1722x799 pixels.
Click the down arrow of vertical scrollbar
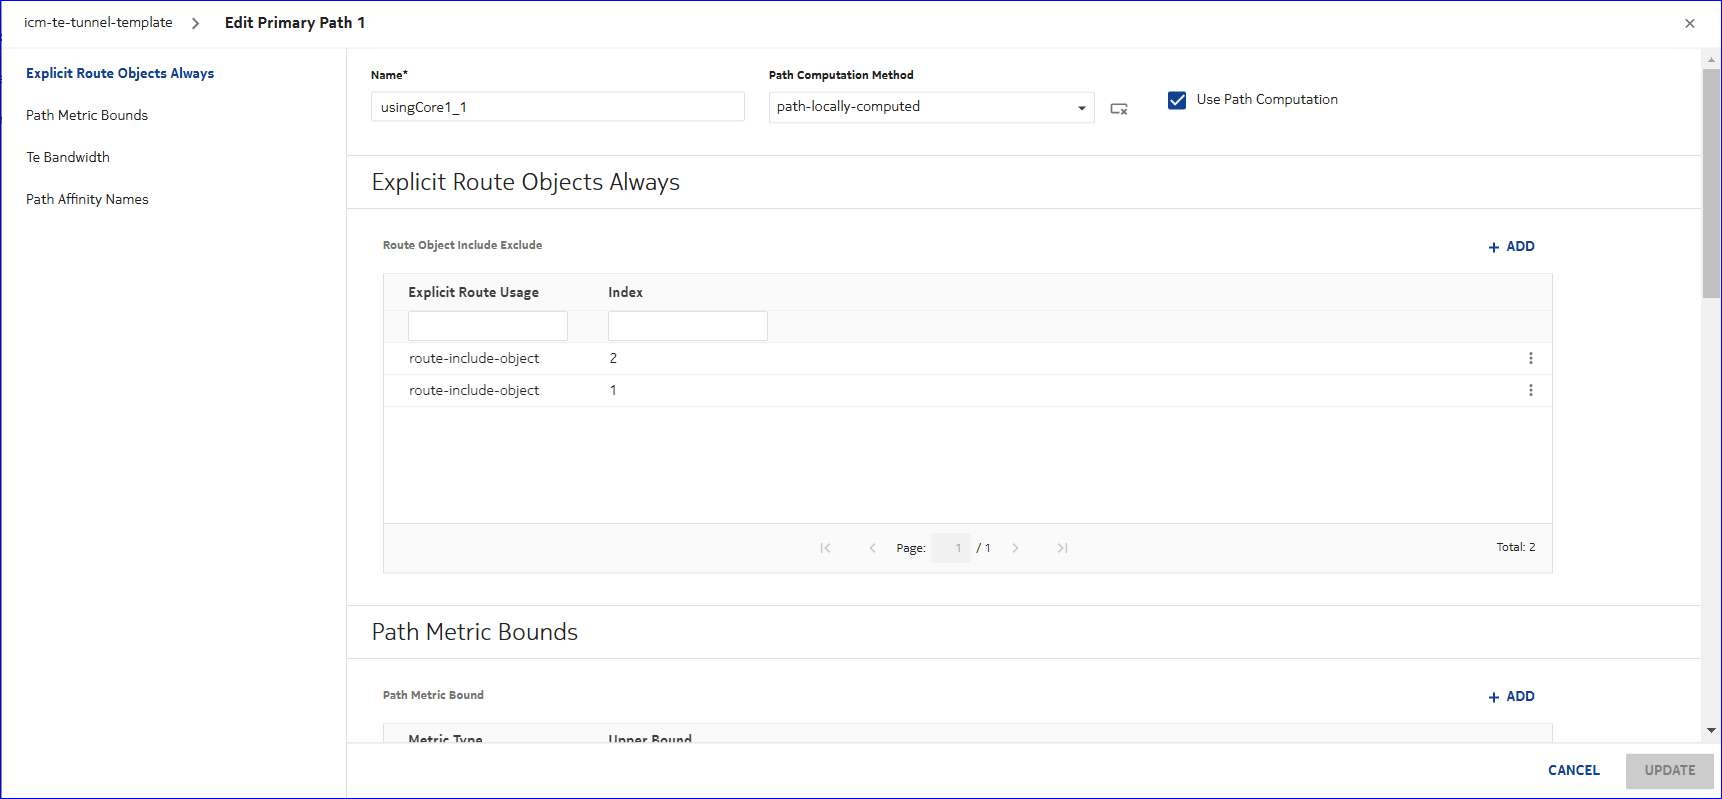coord(1711,731)
